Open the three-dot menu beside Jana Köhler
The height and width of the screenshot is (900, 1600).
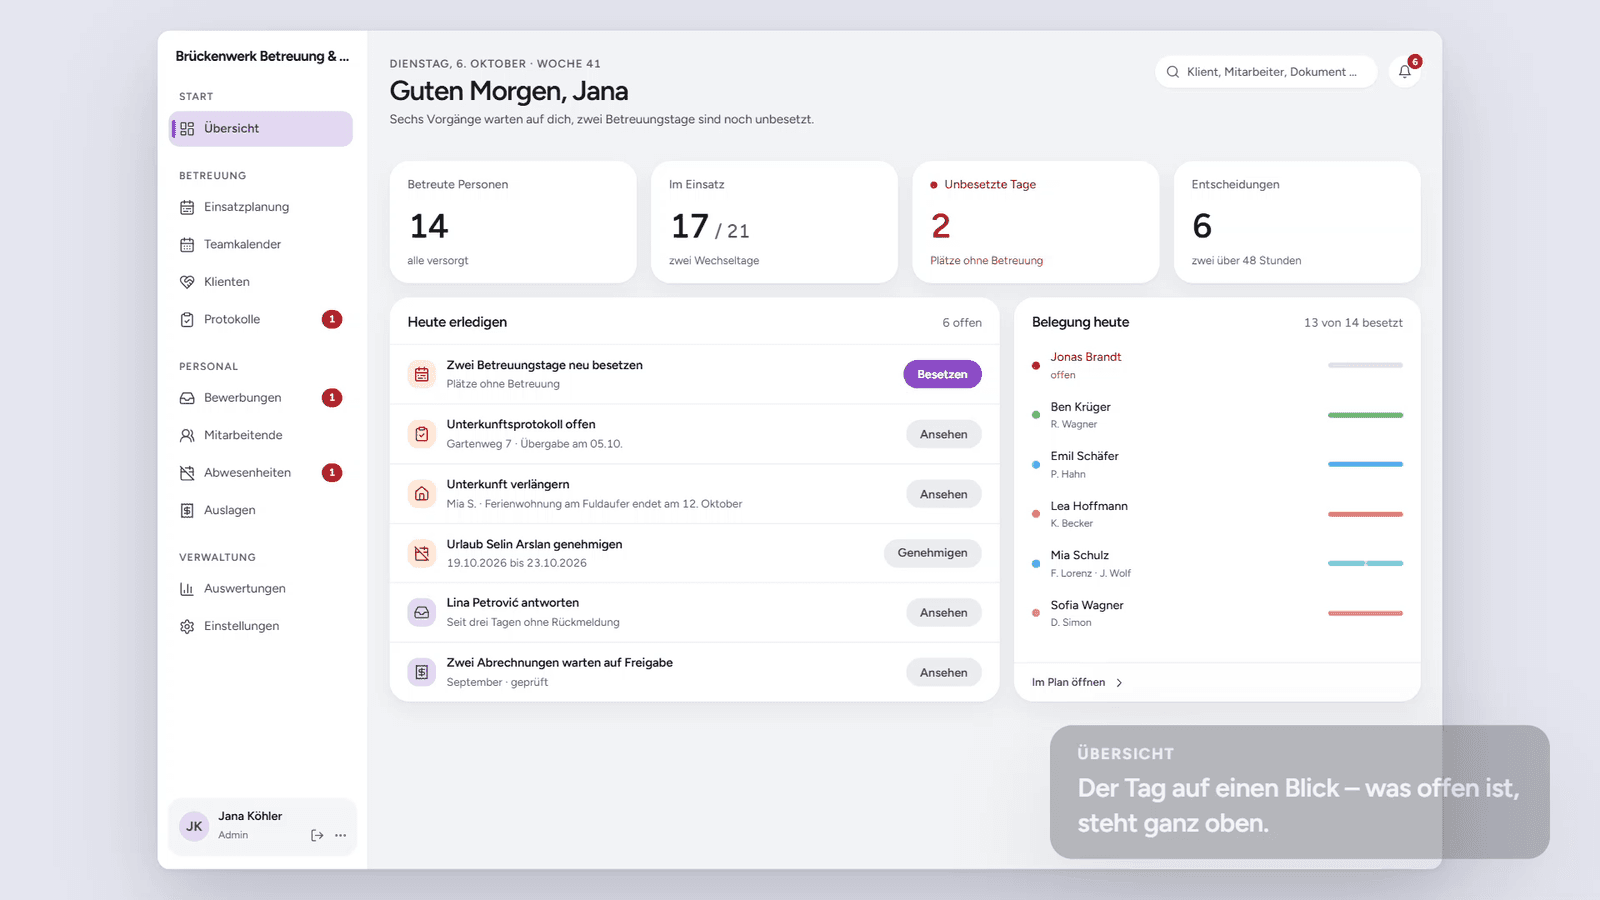click(x=341, y=835)
